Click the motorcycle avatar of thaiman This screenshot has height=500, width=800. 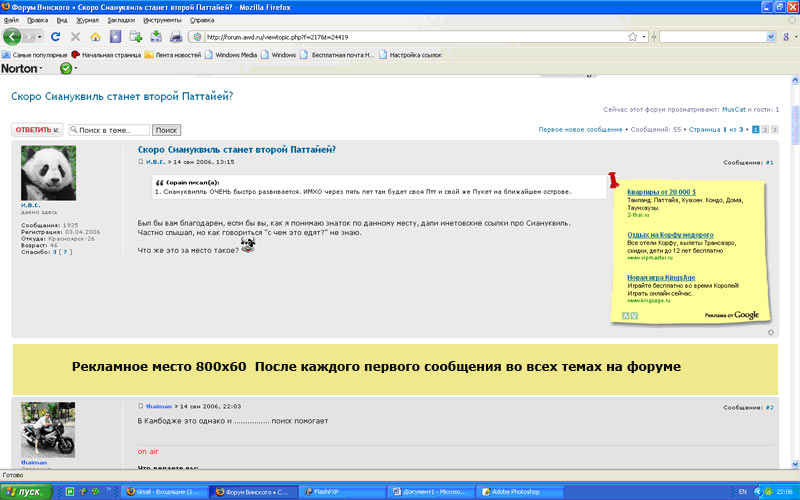point(48,430)
